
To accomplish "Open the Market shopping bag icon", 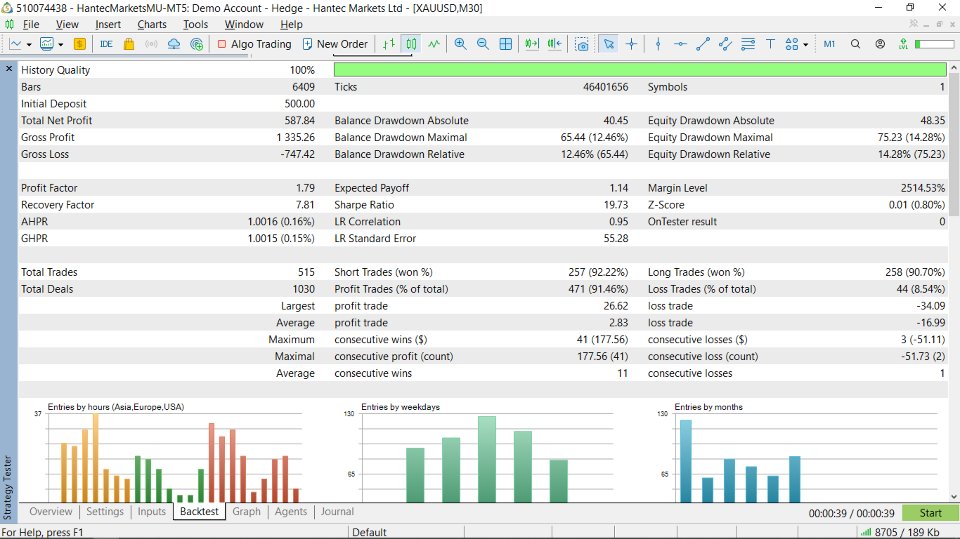I will point(129,44).
